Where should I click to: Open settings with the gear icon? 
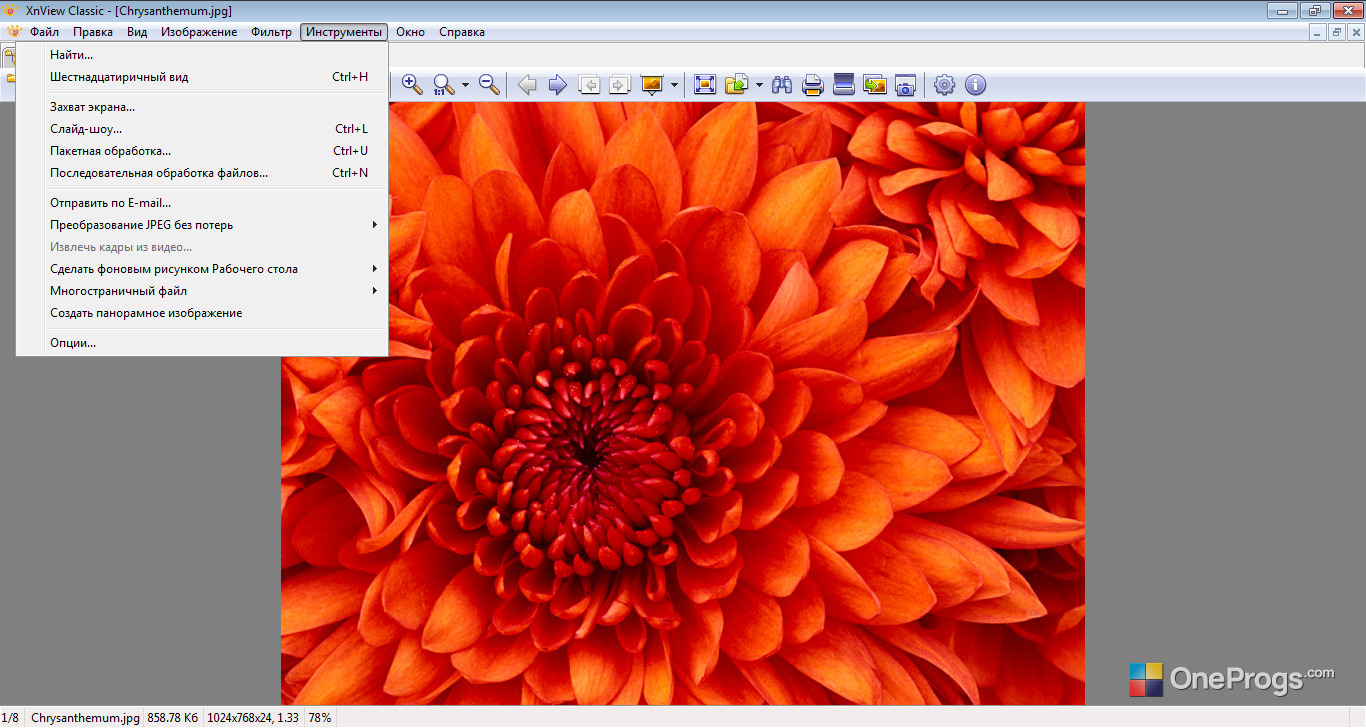(x=945, y=85)
